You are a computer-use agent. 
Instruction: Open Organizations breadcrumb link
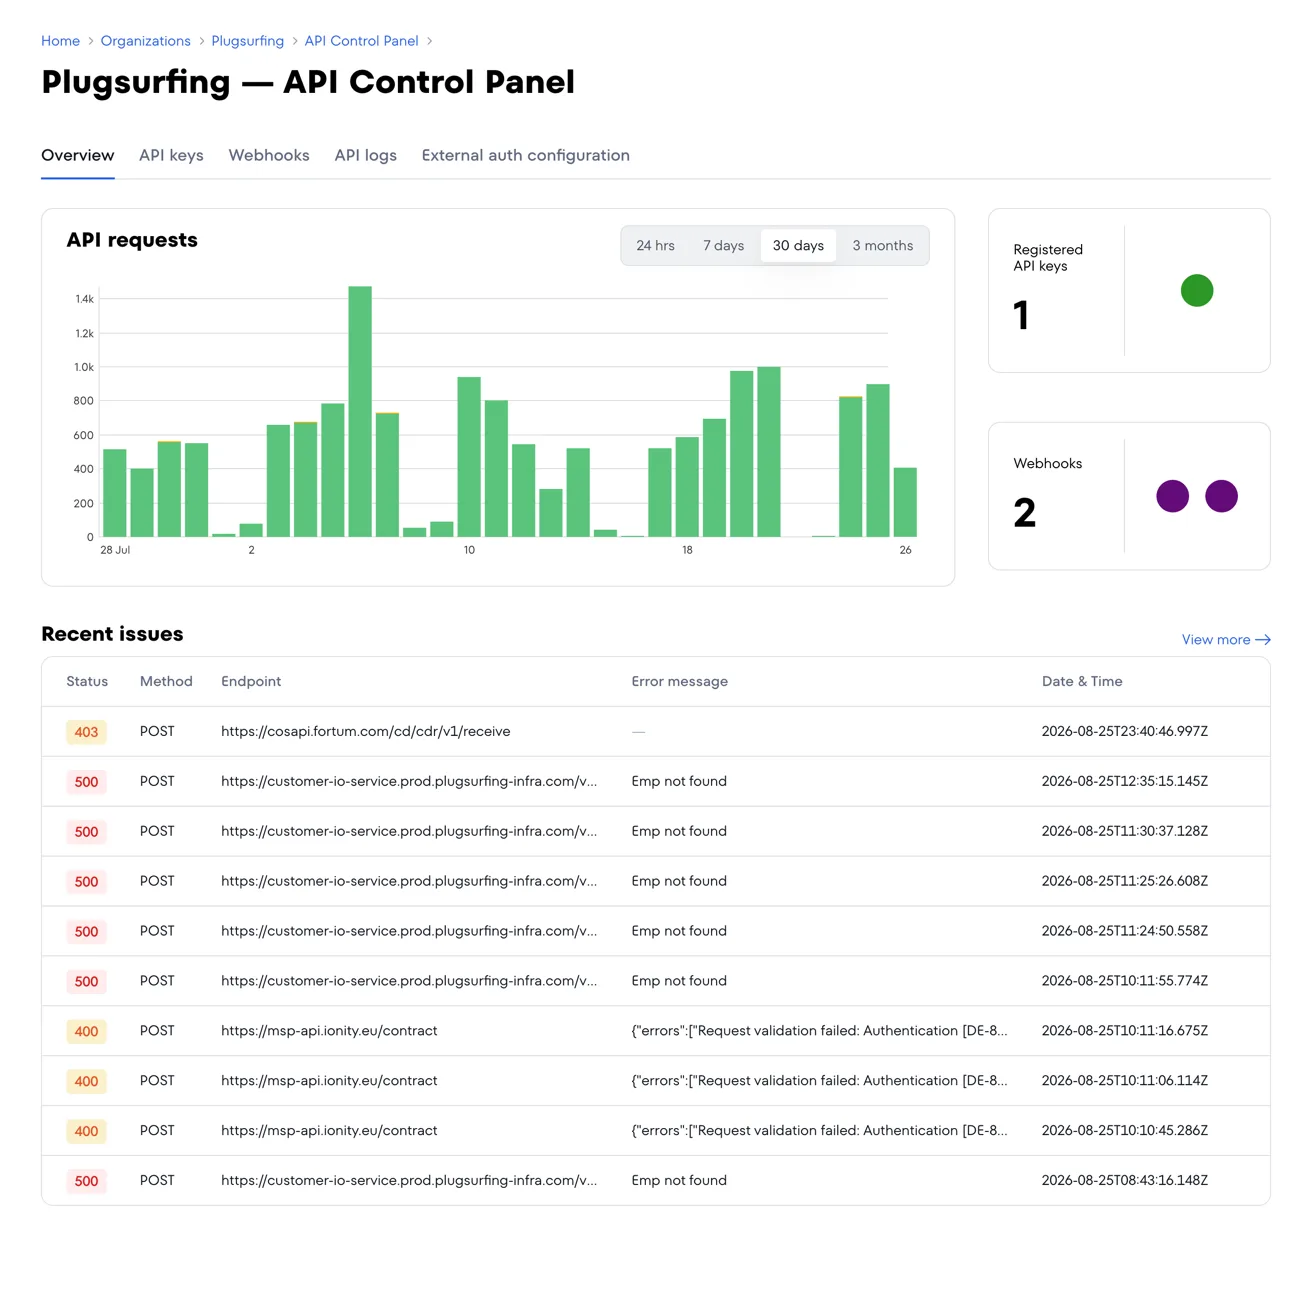coord(145,41)
